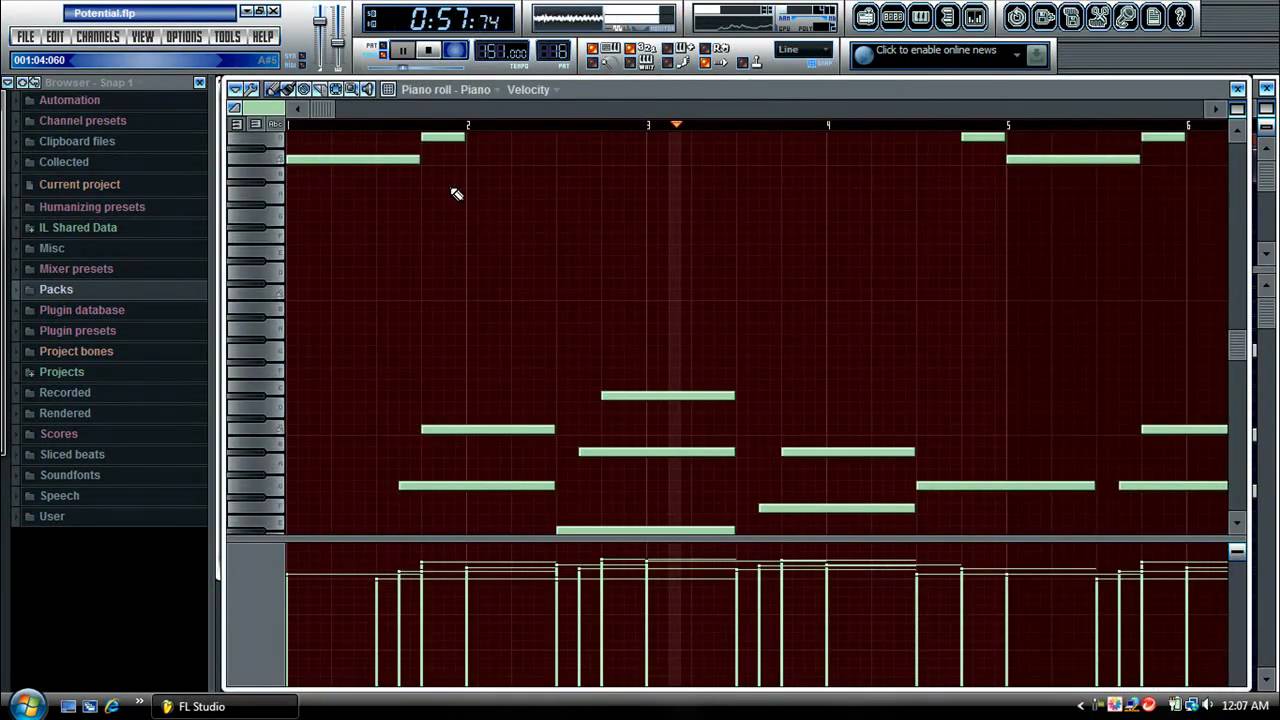The image size is (1280, 720).
Task: Adjust the main volume slider
Action: point(320,21)
